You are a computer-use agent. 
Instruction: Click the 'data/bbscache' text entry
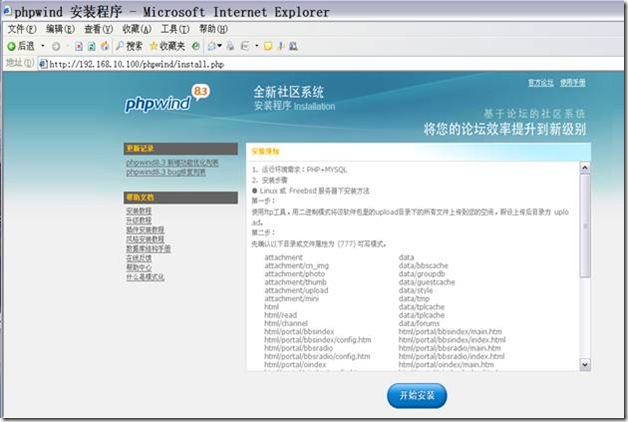click(x=423, y=265)
